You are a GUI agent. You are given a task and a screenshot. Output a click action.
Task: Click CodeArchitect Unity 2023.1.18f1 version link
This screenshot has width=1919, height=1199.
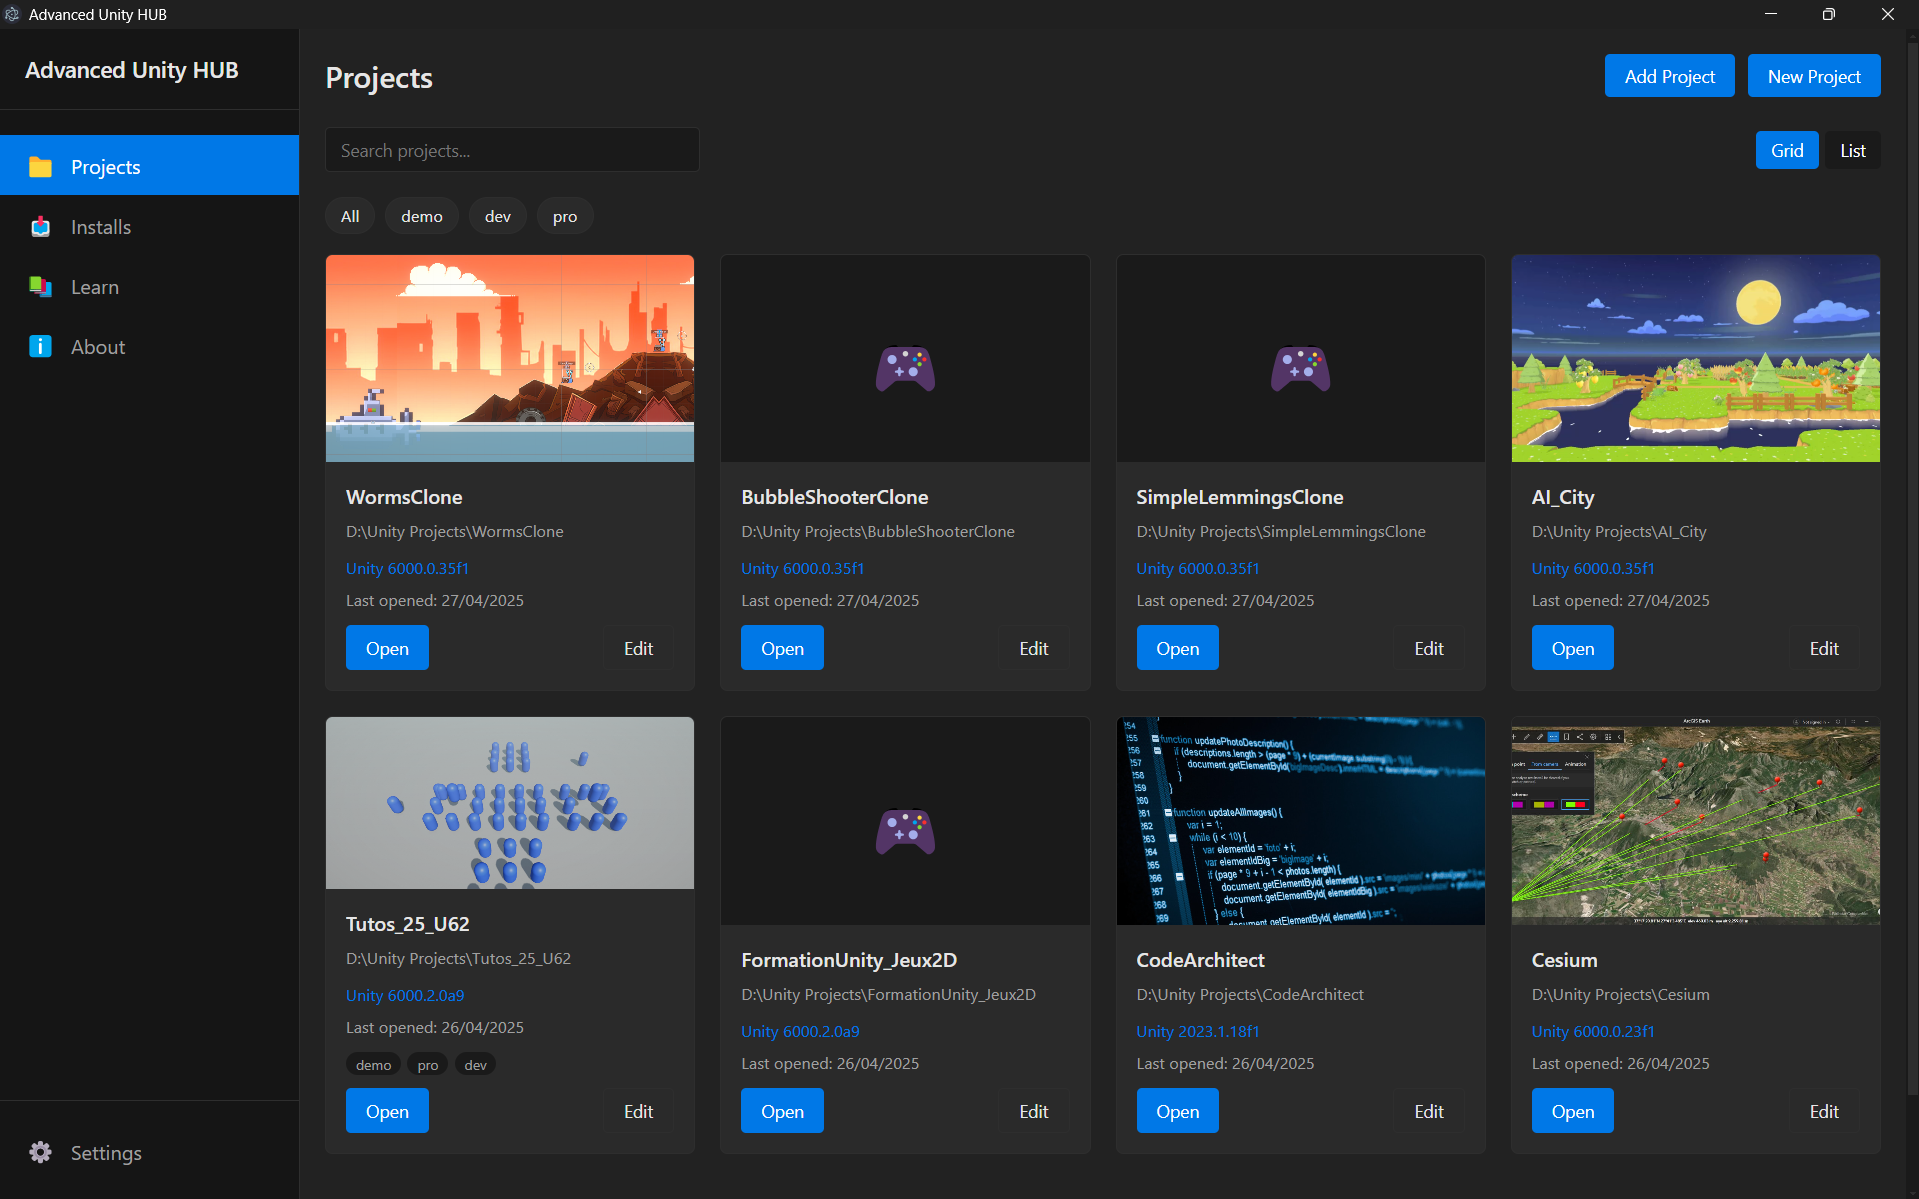point(1197,1031)
